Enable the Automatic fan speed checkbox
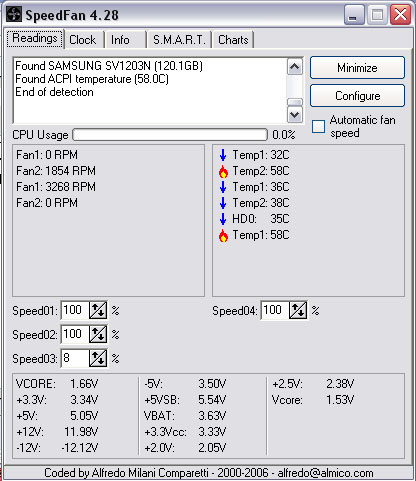 pyautogui.click(x=318, y=127)
